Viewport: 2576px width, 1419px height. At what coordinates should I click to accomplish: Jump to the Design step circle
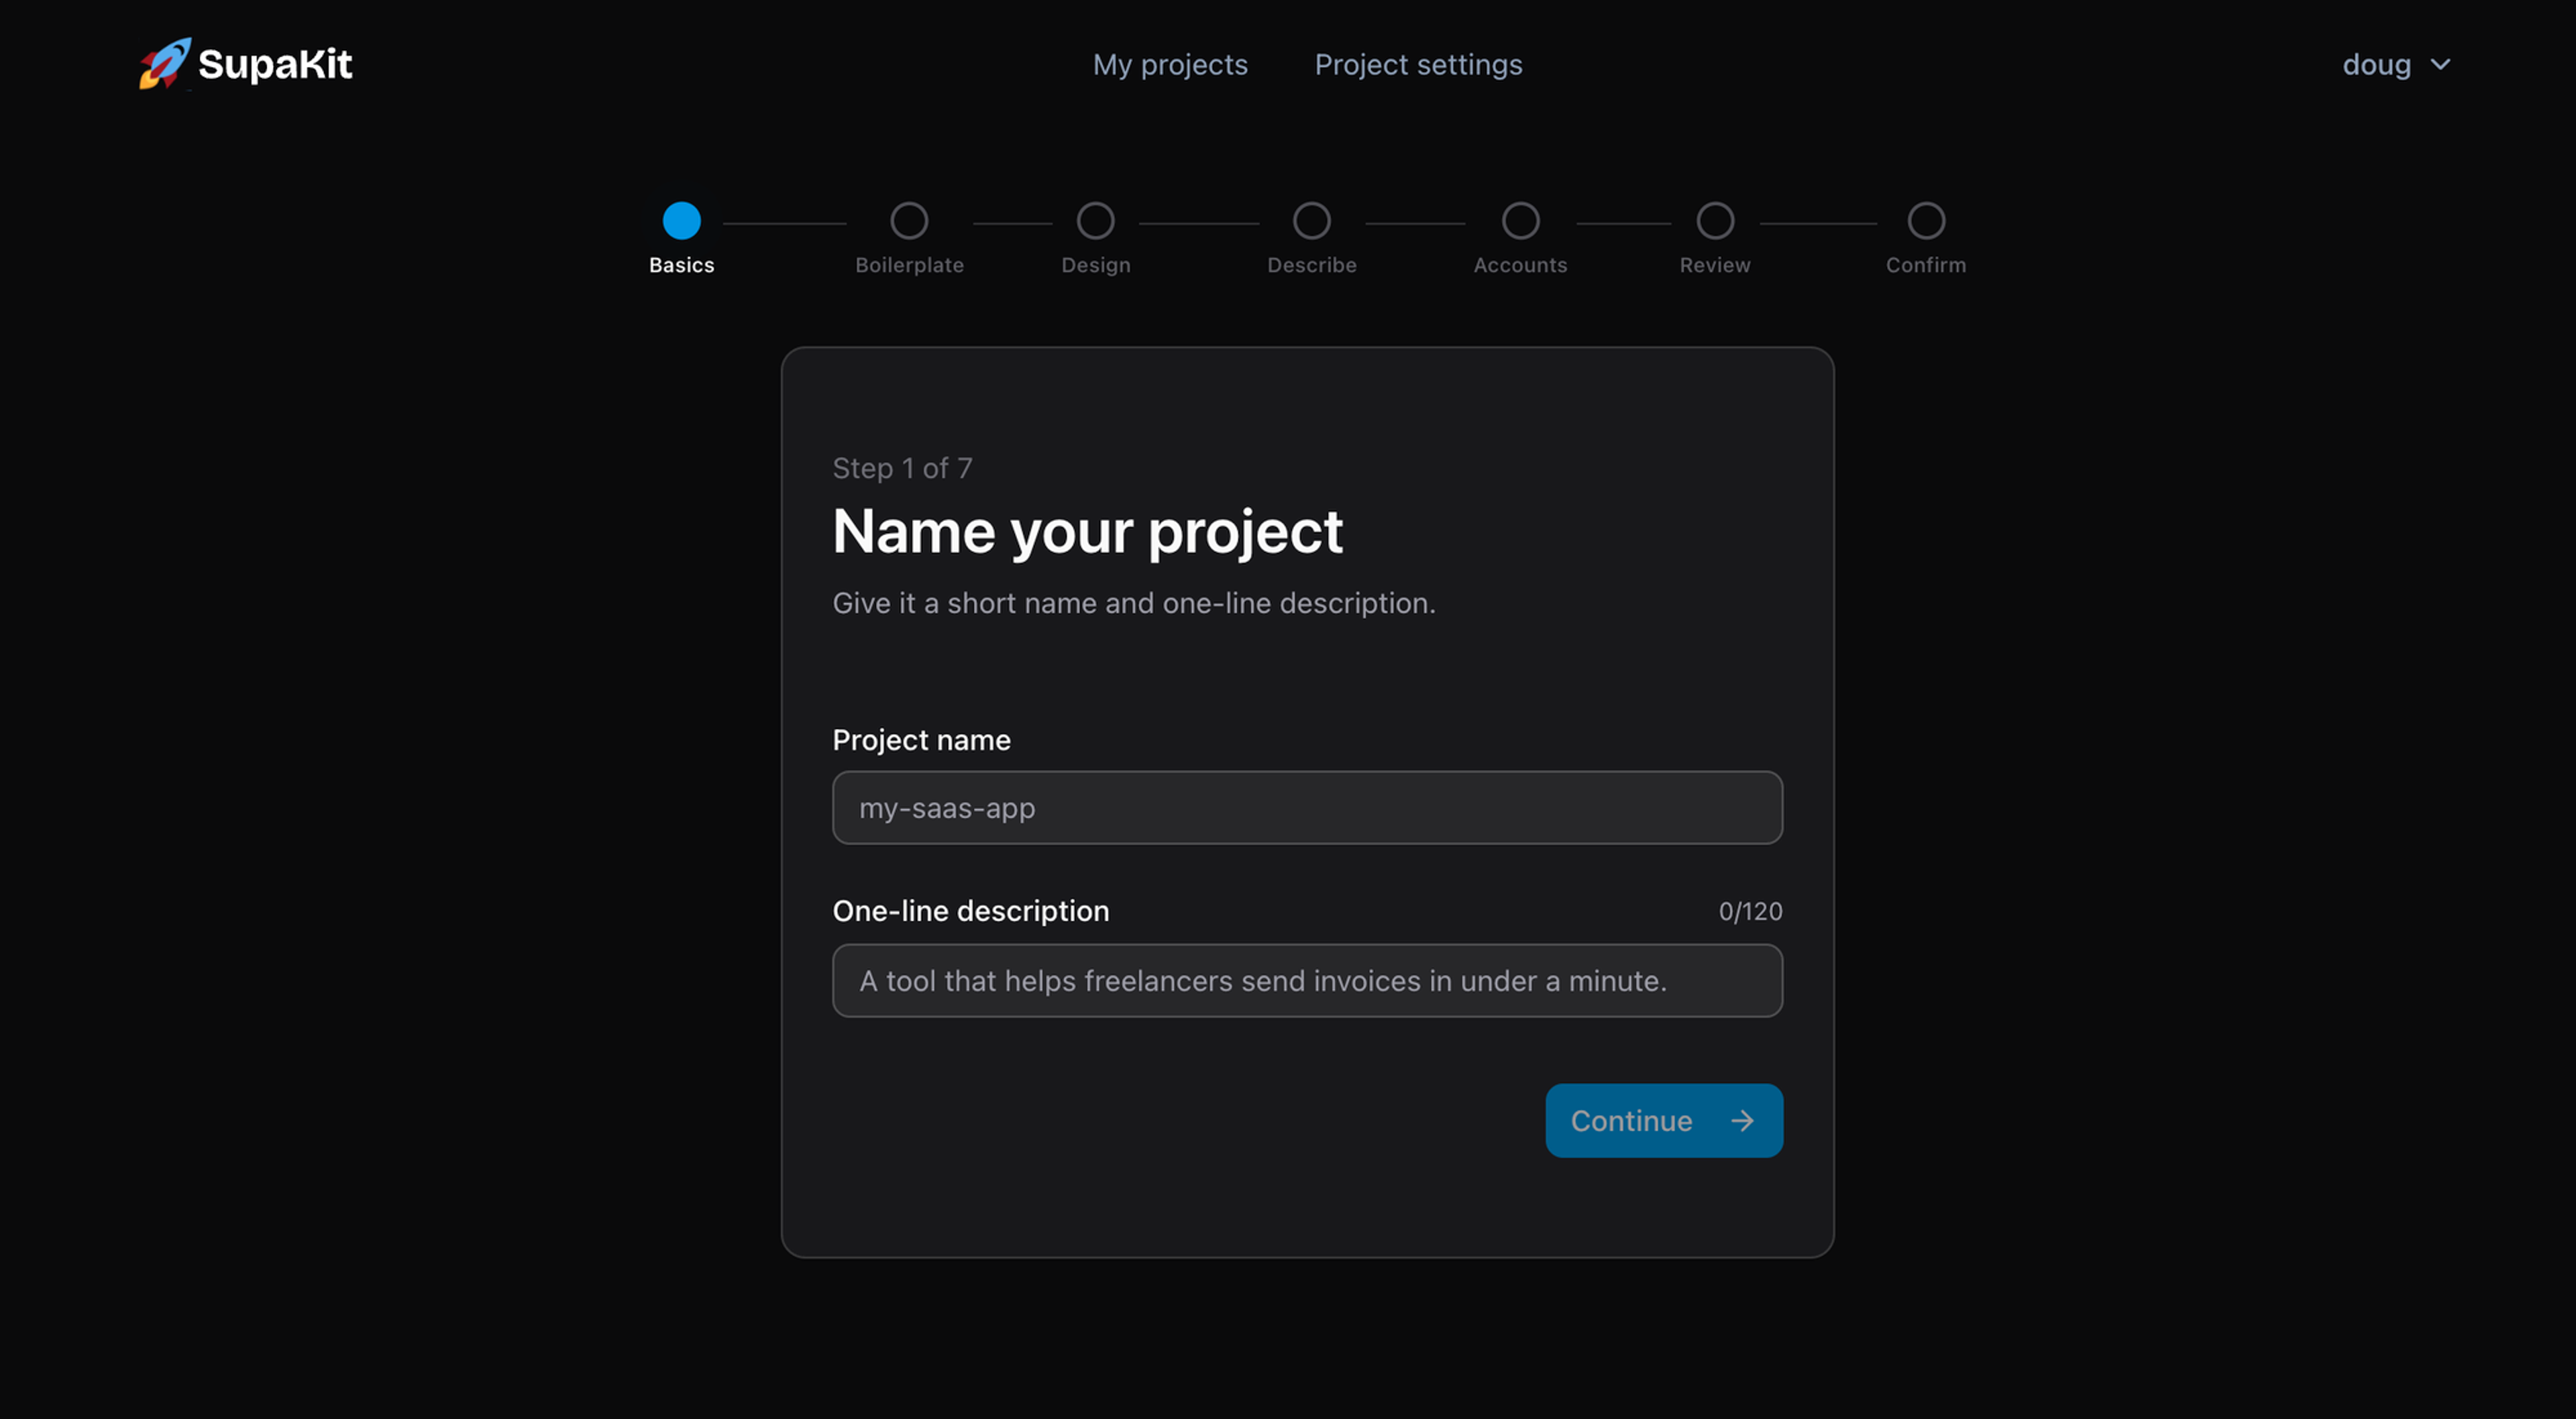click(x=1095, y=221)
